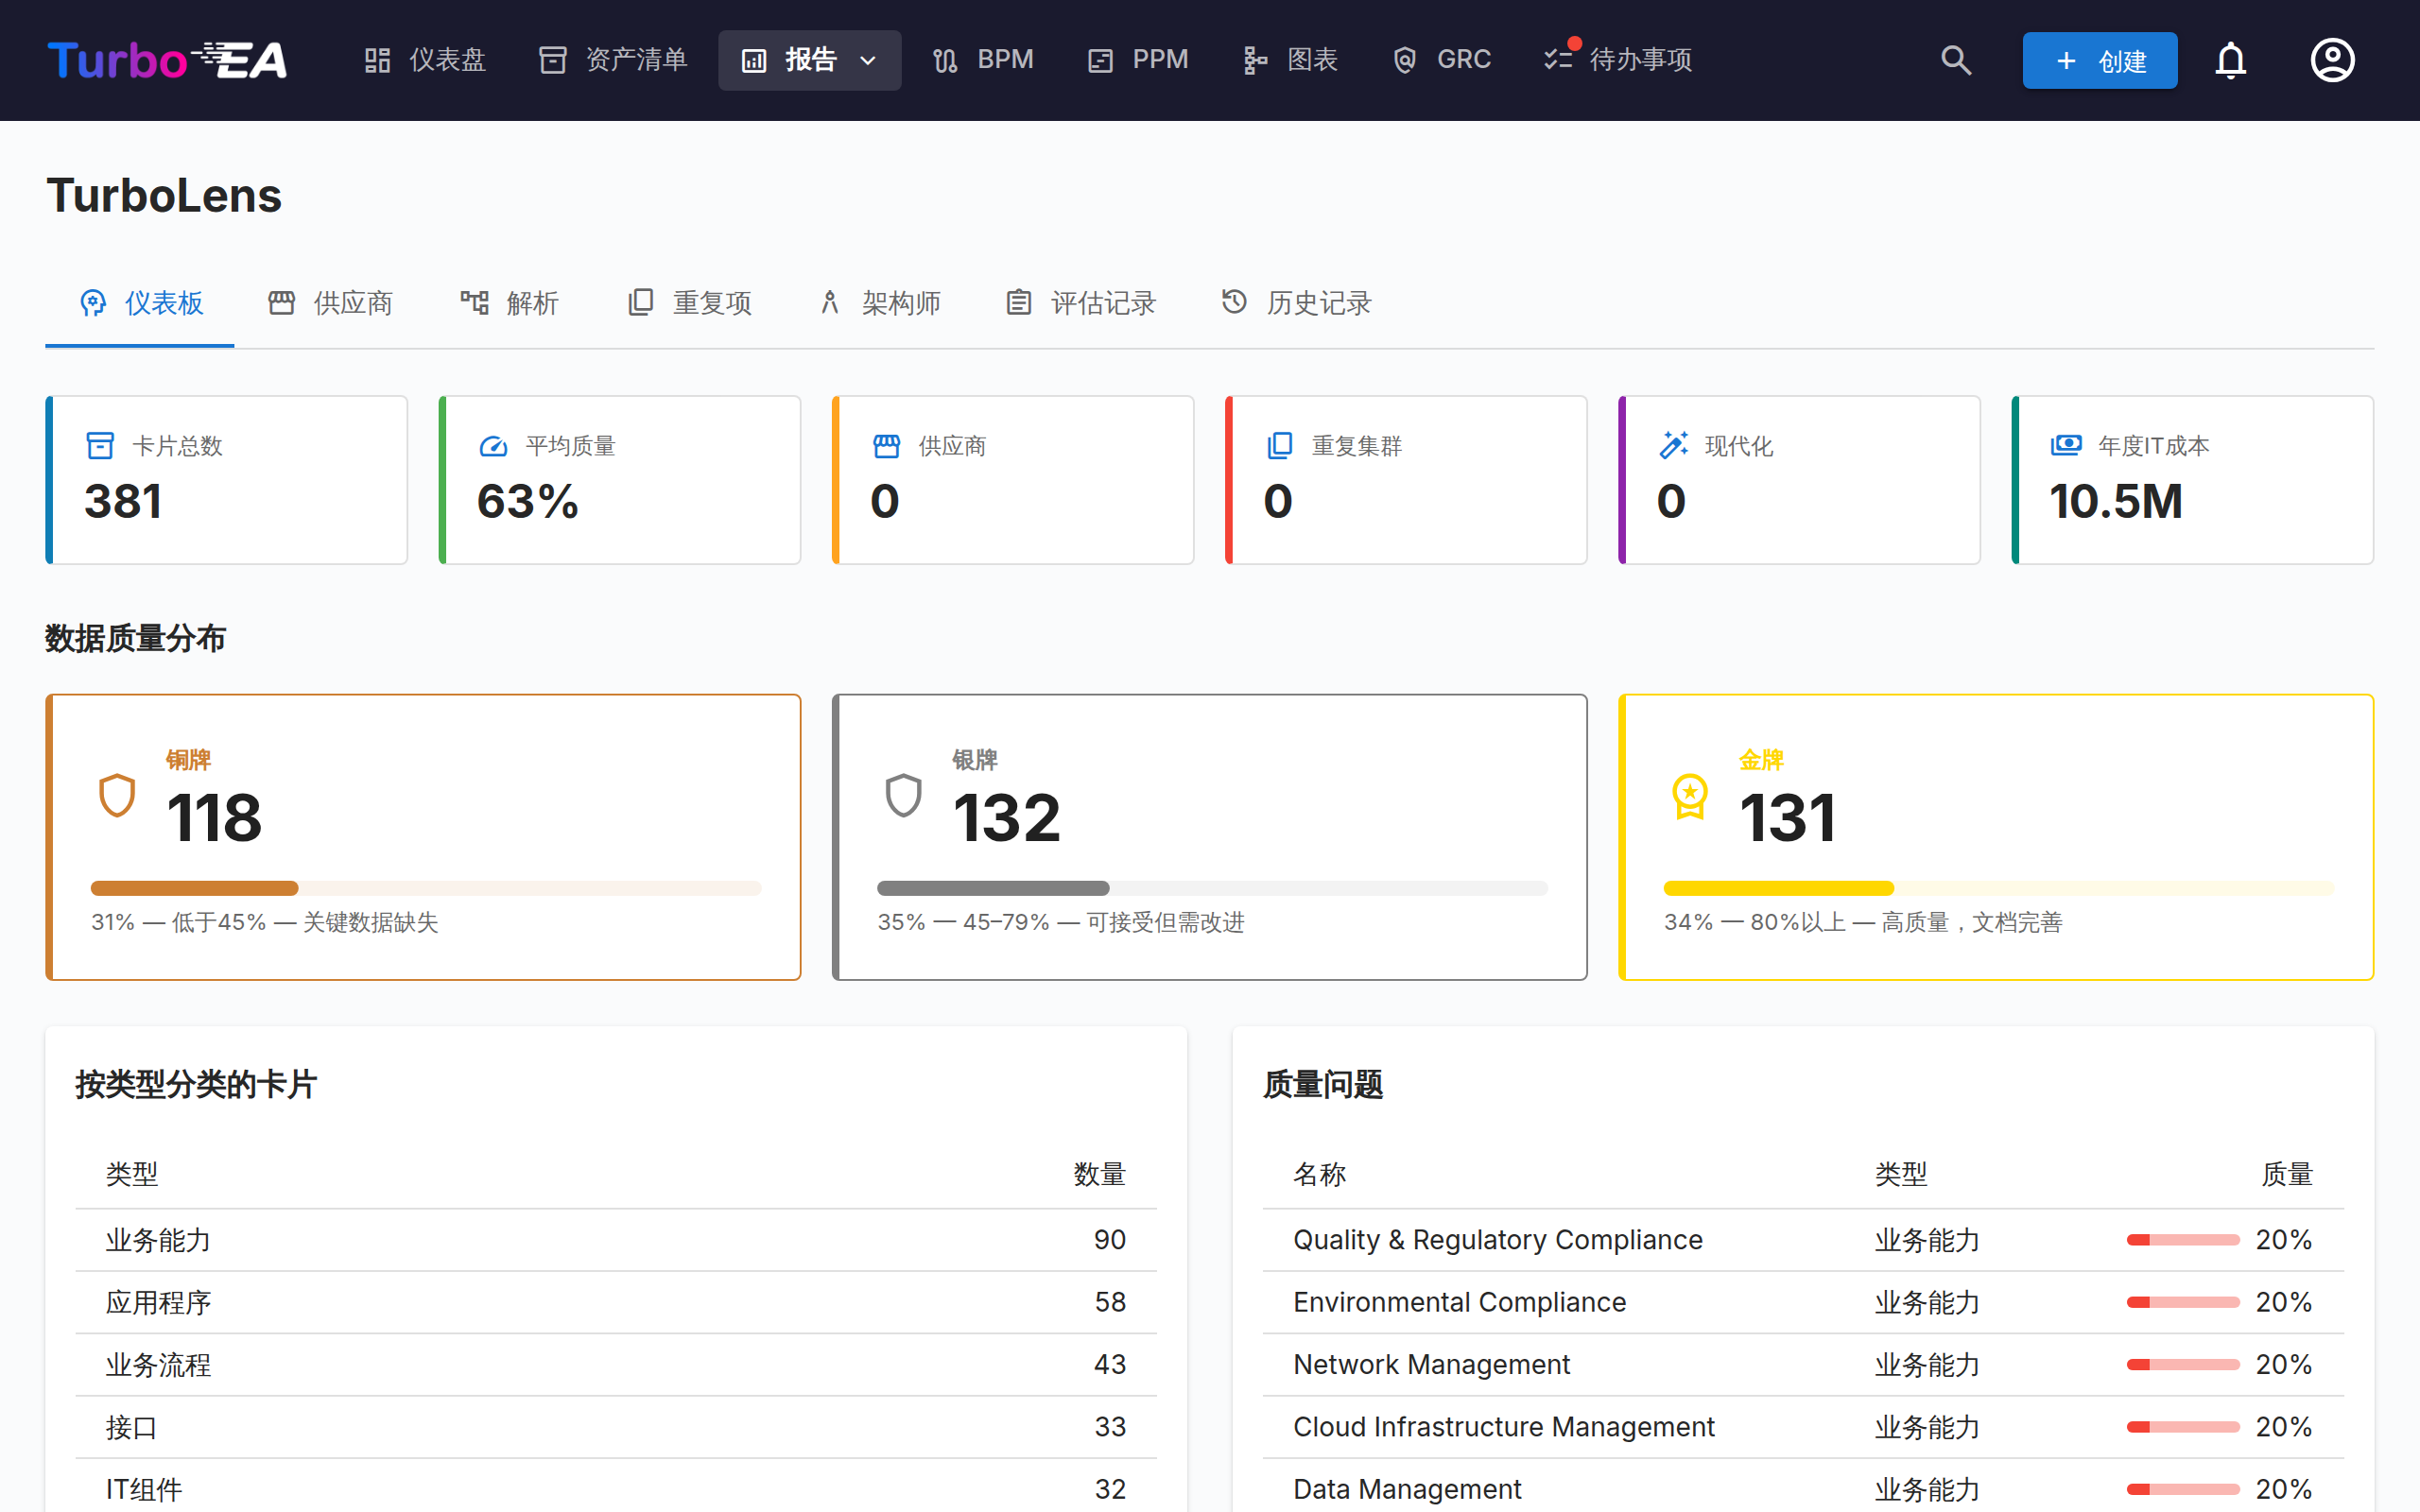The width and height of the screenshot is (2420, 1512).
Task: Click the search magnifier icon
Action: (x=1955, y=60)
